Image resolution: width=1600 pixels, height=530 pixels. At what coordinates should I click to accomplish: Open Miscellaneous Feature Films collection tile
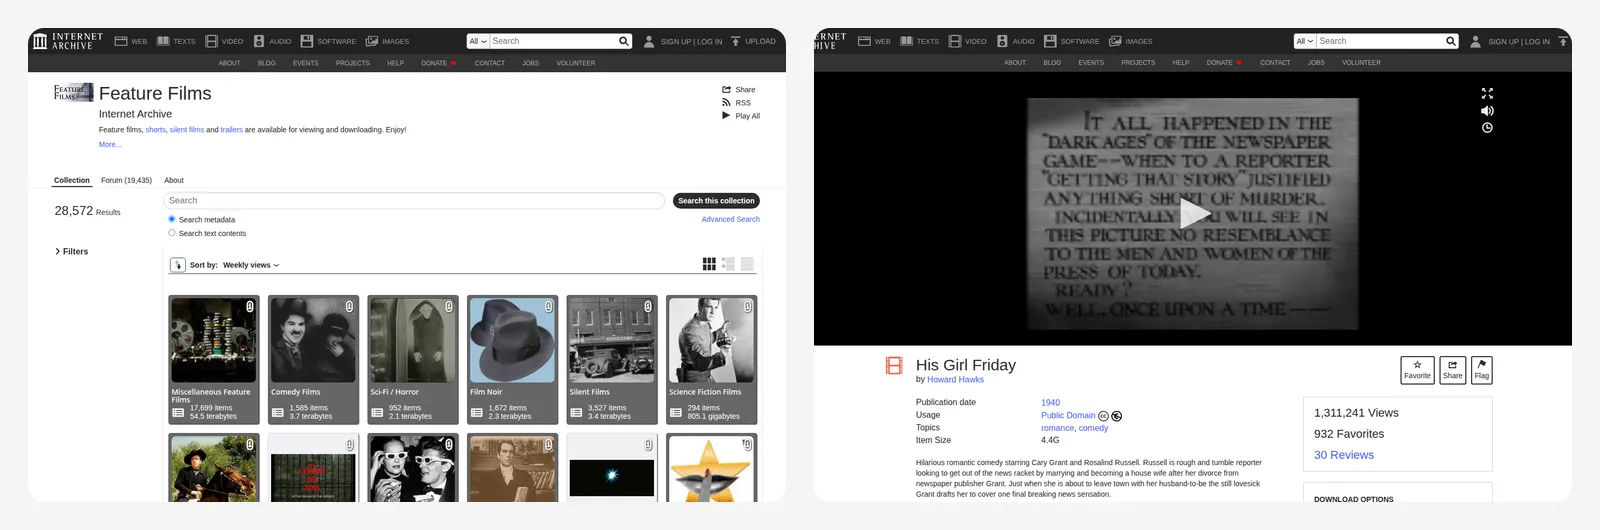coord(214,360)
